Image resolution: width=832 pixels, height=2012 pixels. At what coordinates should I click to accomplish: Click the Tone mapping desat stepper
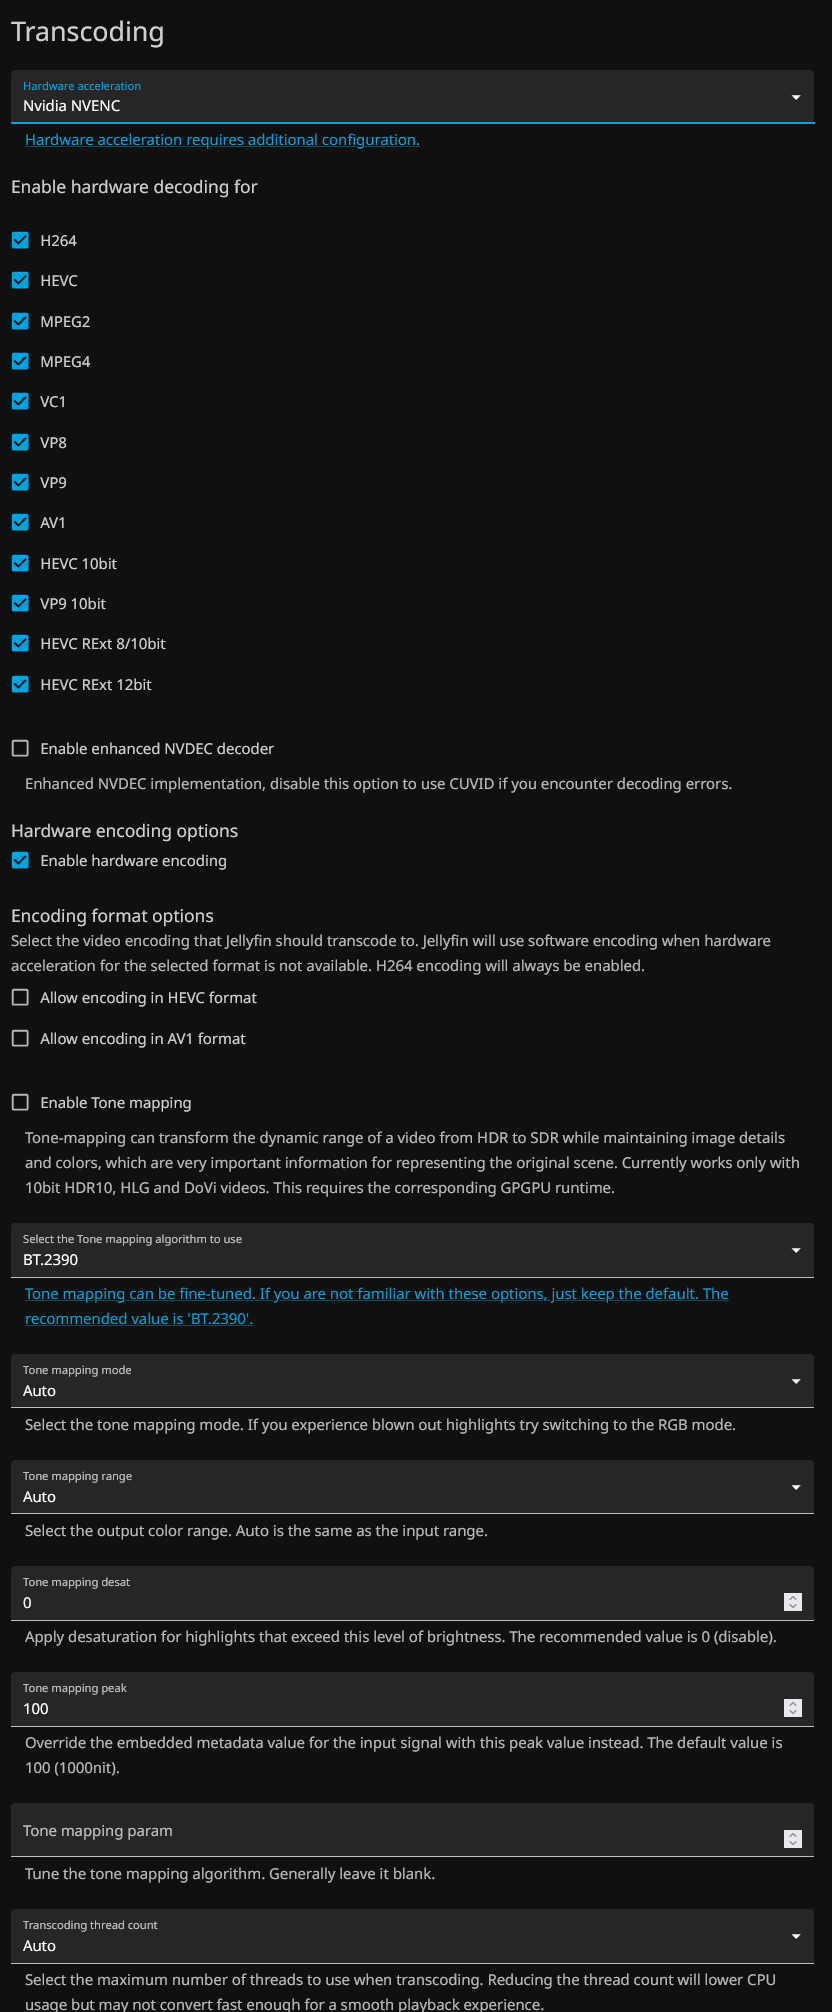[793, 1602]
